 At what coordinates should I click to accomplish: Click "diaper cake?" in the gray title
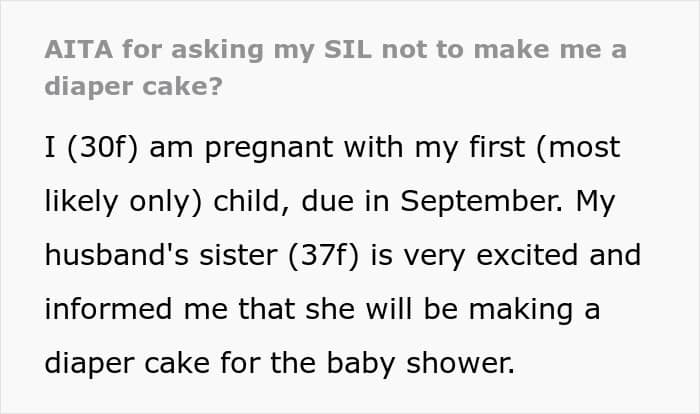[x=135, y=85]
